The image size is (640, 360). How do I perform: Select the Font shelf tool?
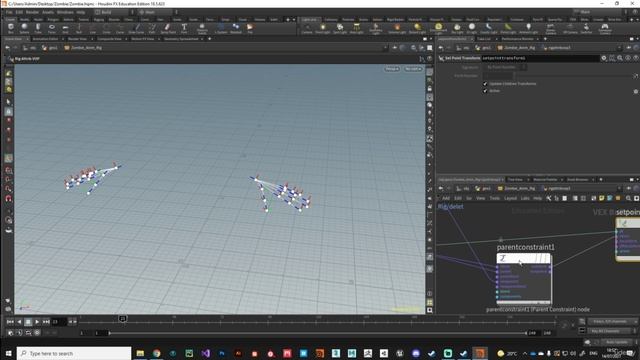(x=184, y=28)
